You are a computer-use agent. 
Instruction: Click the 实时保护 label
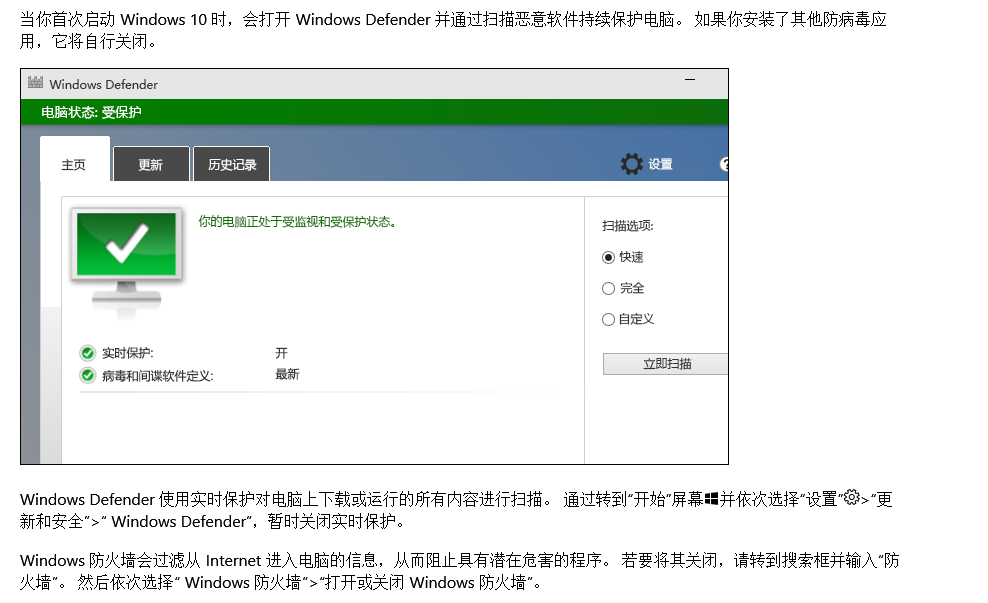point(128,353)
